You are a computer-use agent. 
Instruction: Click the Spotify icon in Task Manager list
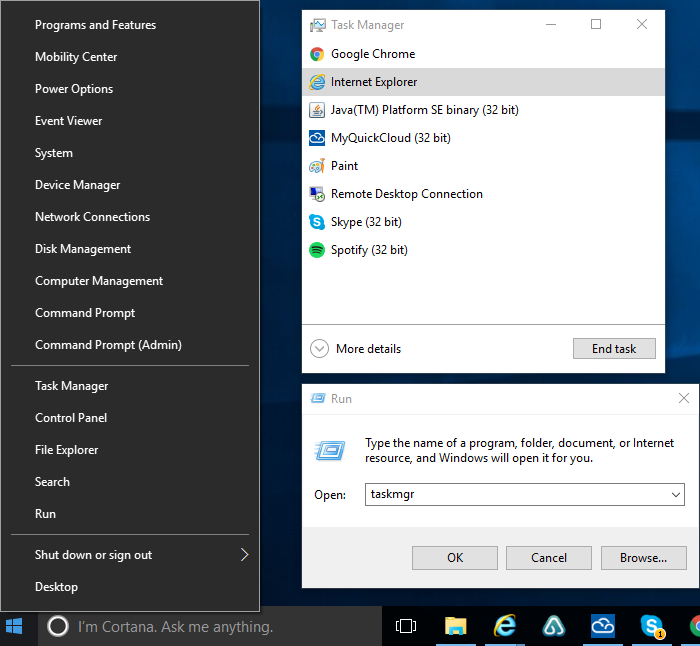pyautogui.click(x=317, y=250)
